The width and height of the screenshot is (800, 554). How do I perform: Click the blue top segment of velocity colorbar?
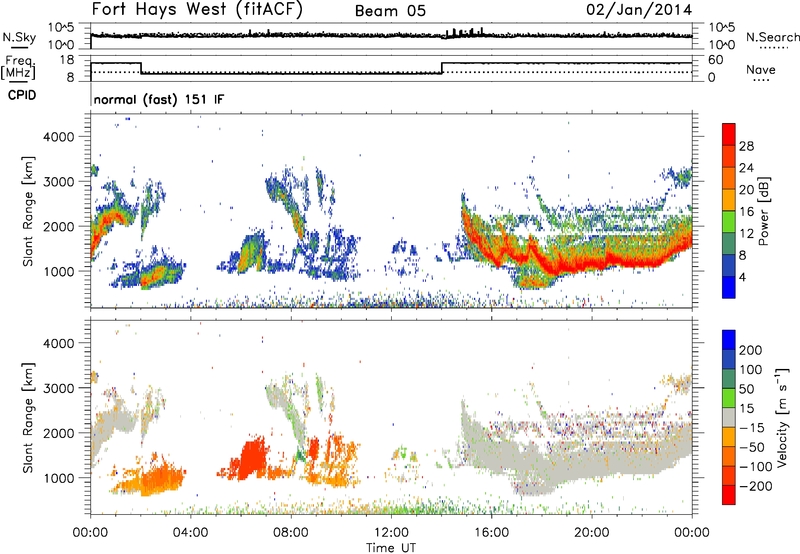[x=729, y=340]
